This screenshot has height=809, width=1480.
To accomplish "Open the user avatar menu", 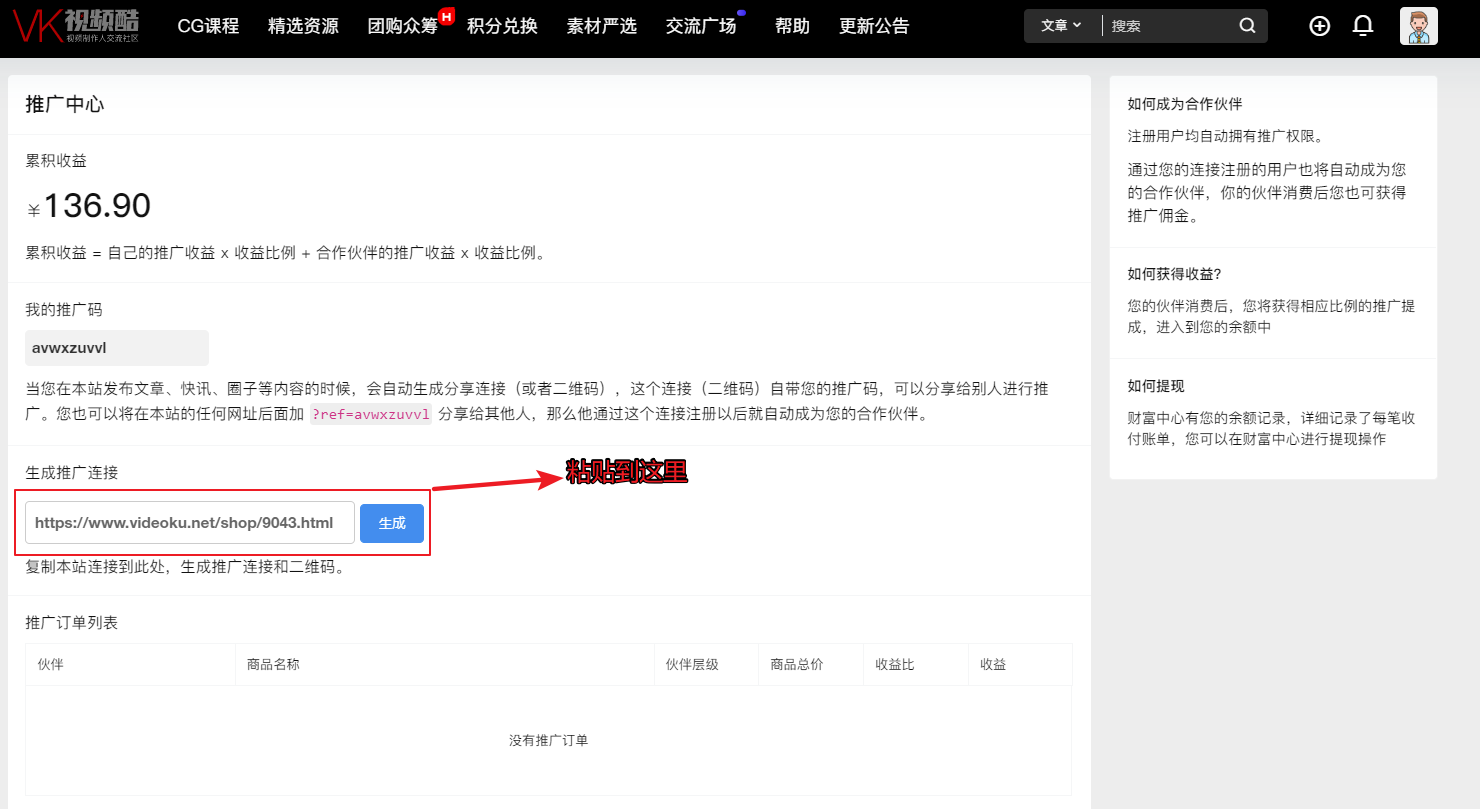I will (1418, 26).
